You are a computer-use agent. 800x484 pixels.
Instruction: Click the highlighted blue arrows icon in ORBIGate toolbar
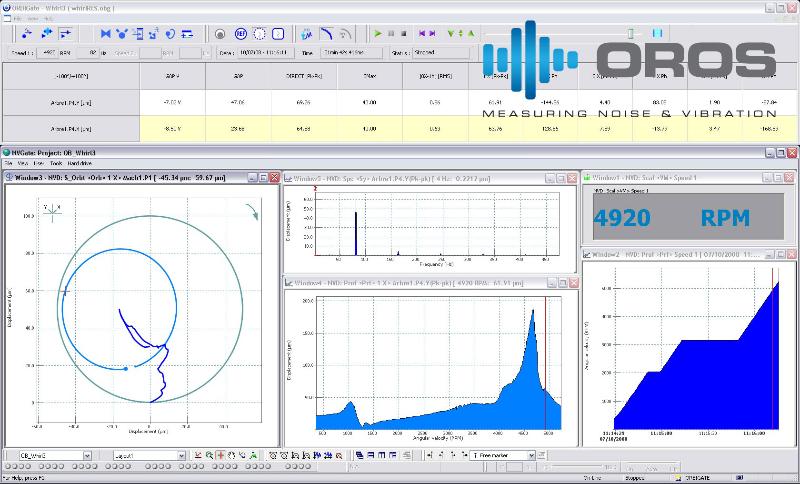point(65,34)
